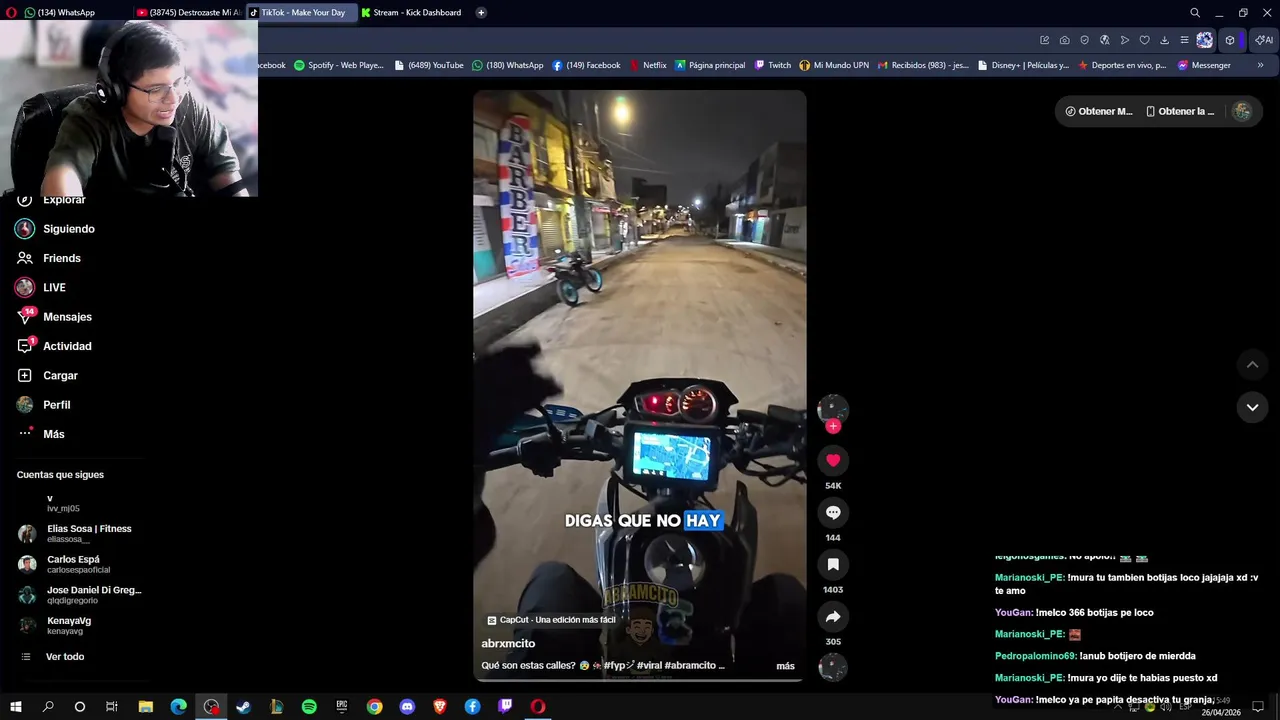
Task: Follow creator via red plus badge
Action: 833,426
